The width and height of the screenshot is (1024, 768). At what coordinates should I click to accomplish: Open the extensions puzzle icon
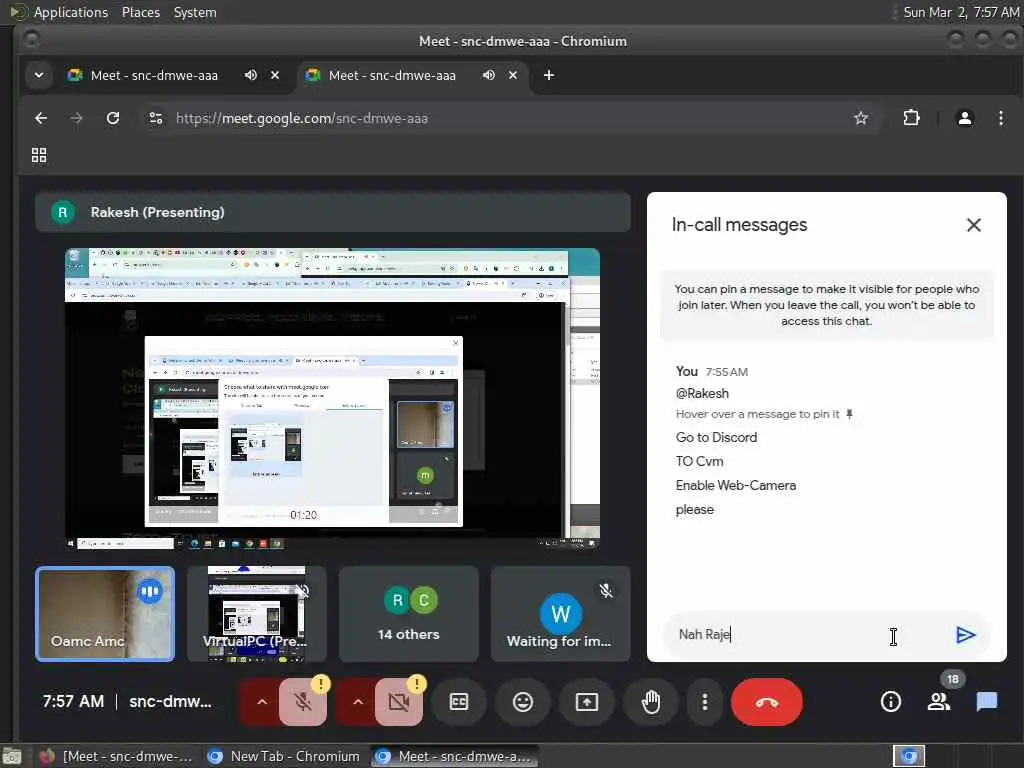[x=911, y=118]
